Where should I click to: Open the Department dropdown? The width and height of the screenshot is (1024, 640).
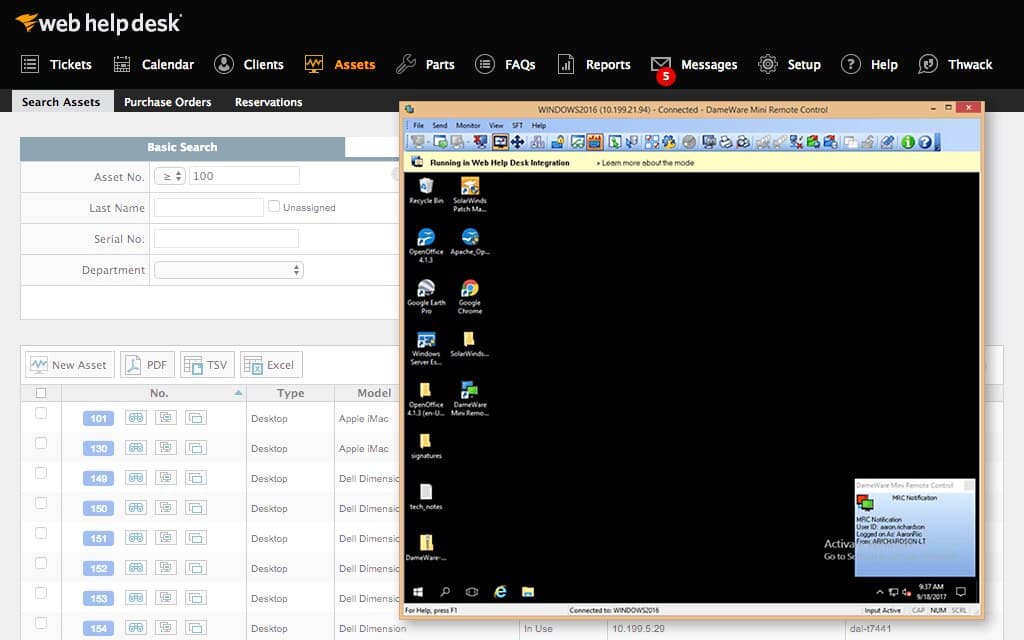[228, 270]
